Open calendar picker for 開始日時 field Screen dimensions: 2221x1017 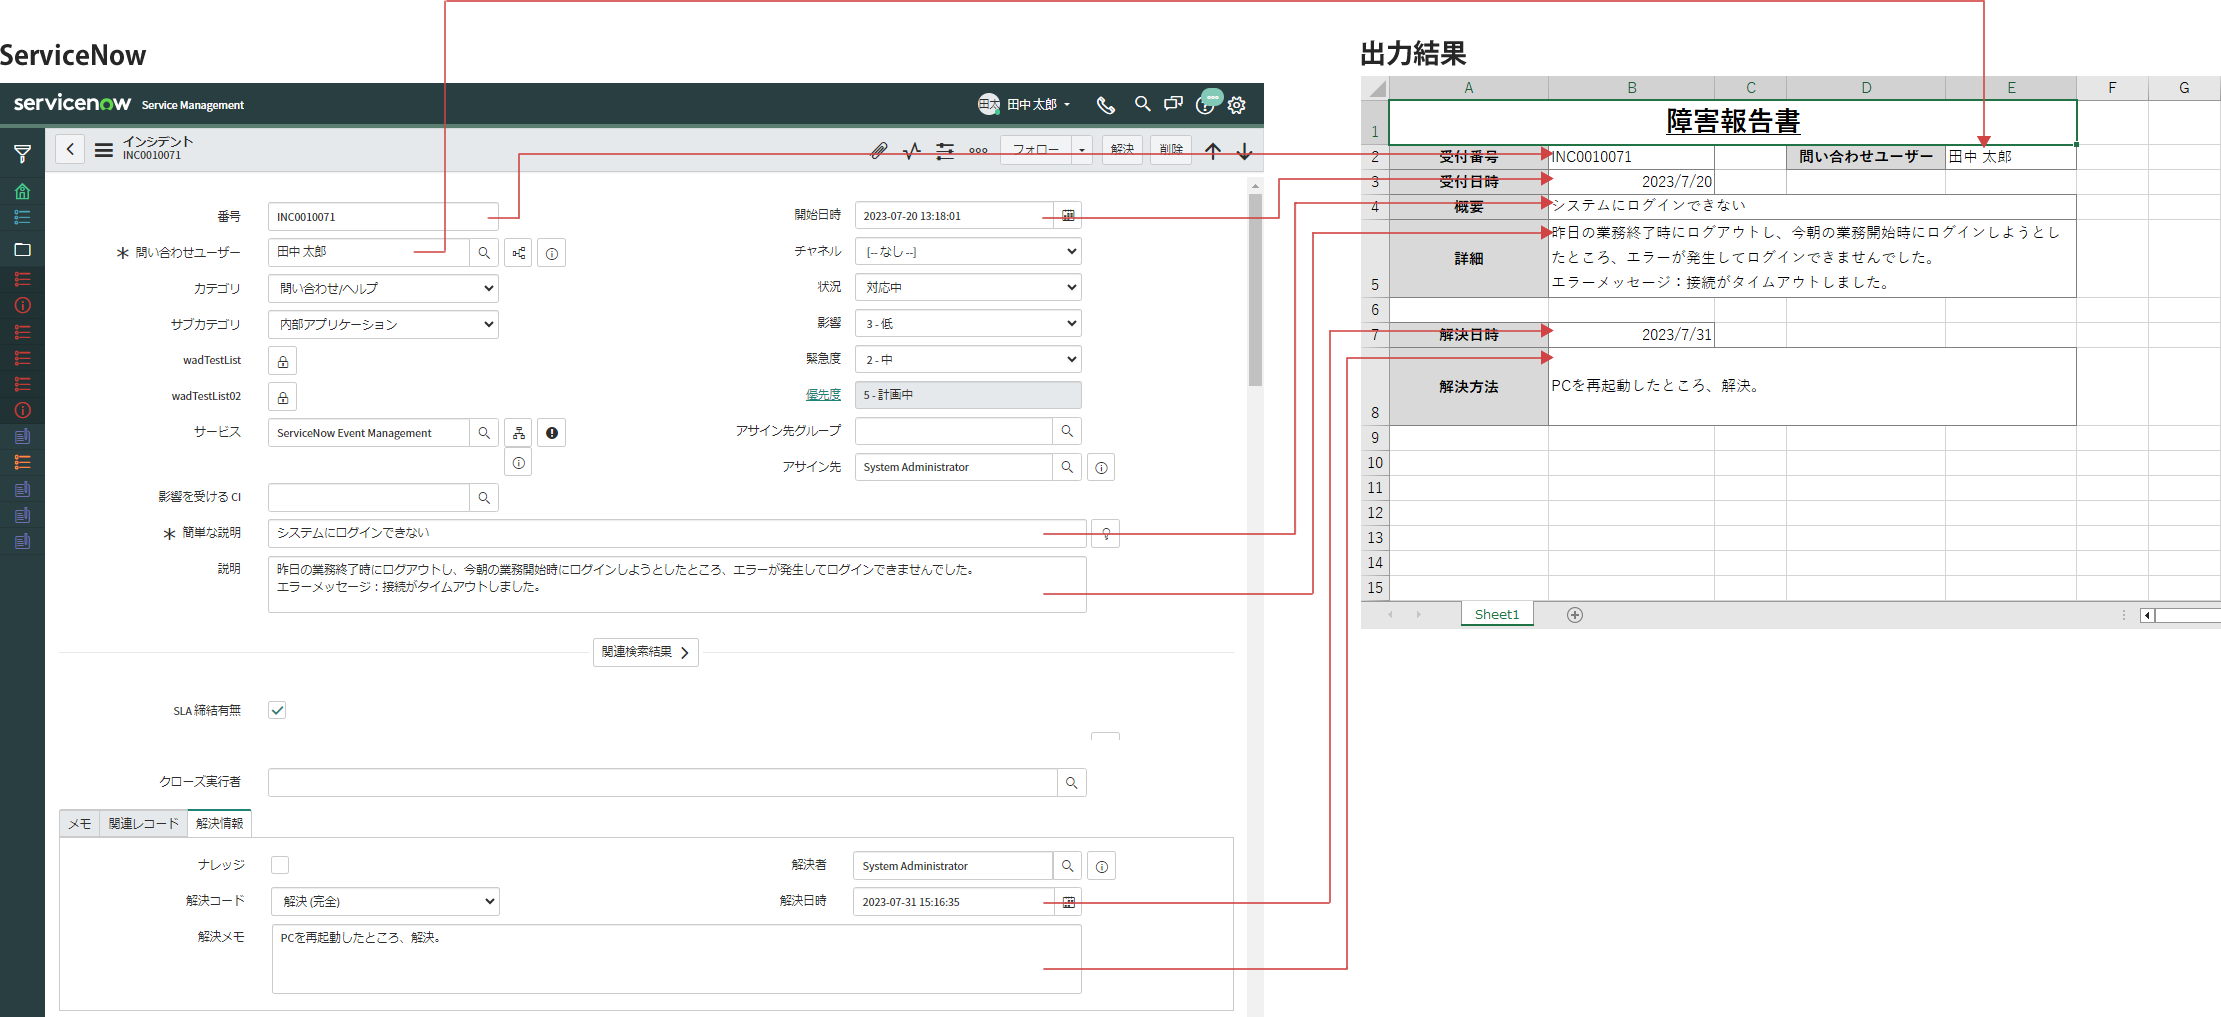pos(1068,216)
